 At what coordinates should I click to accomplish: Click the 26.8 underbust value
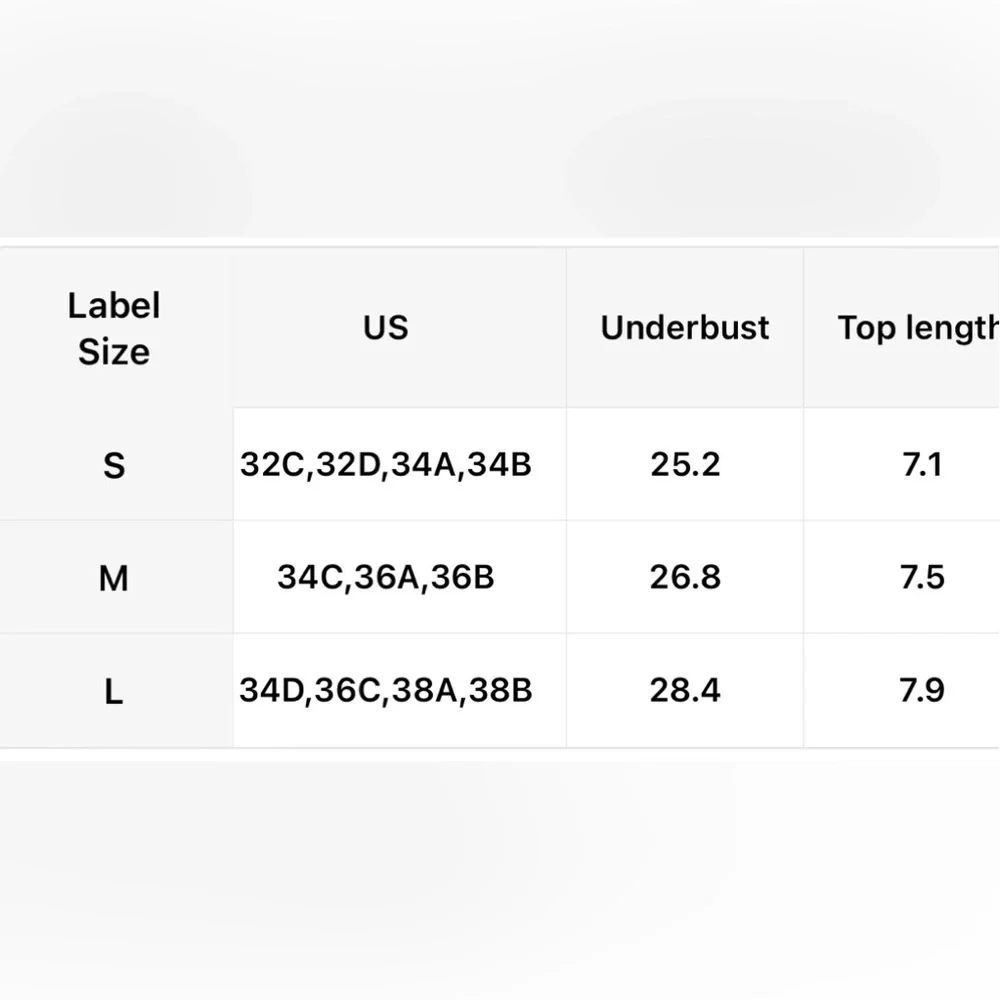point(685,577)
